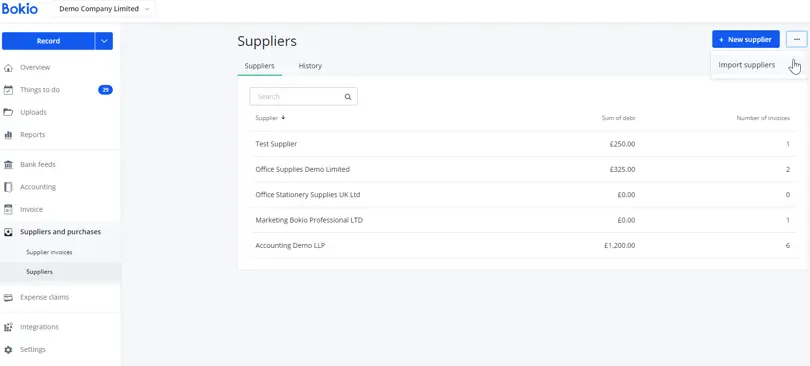Open the Accounting Demo LLP row
Screen dimensions: 810x366
point(523,246)
